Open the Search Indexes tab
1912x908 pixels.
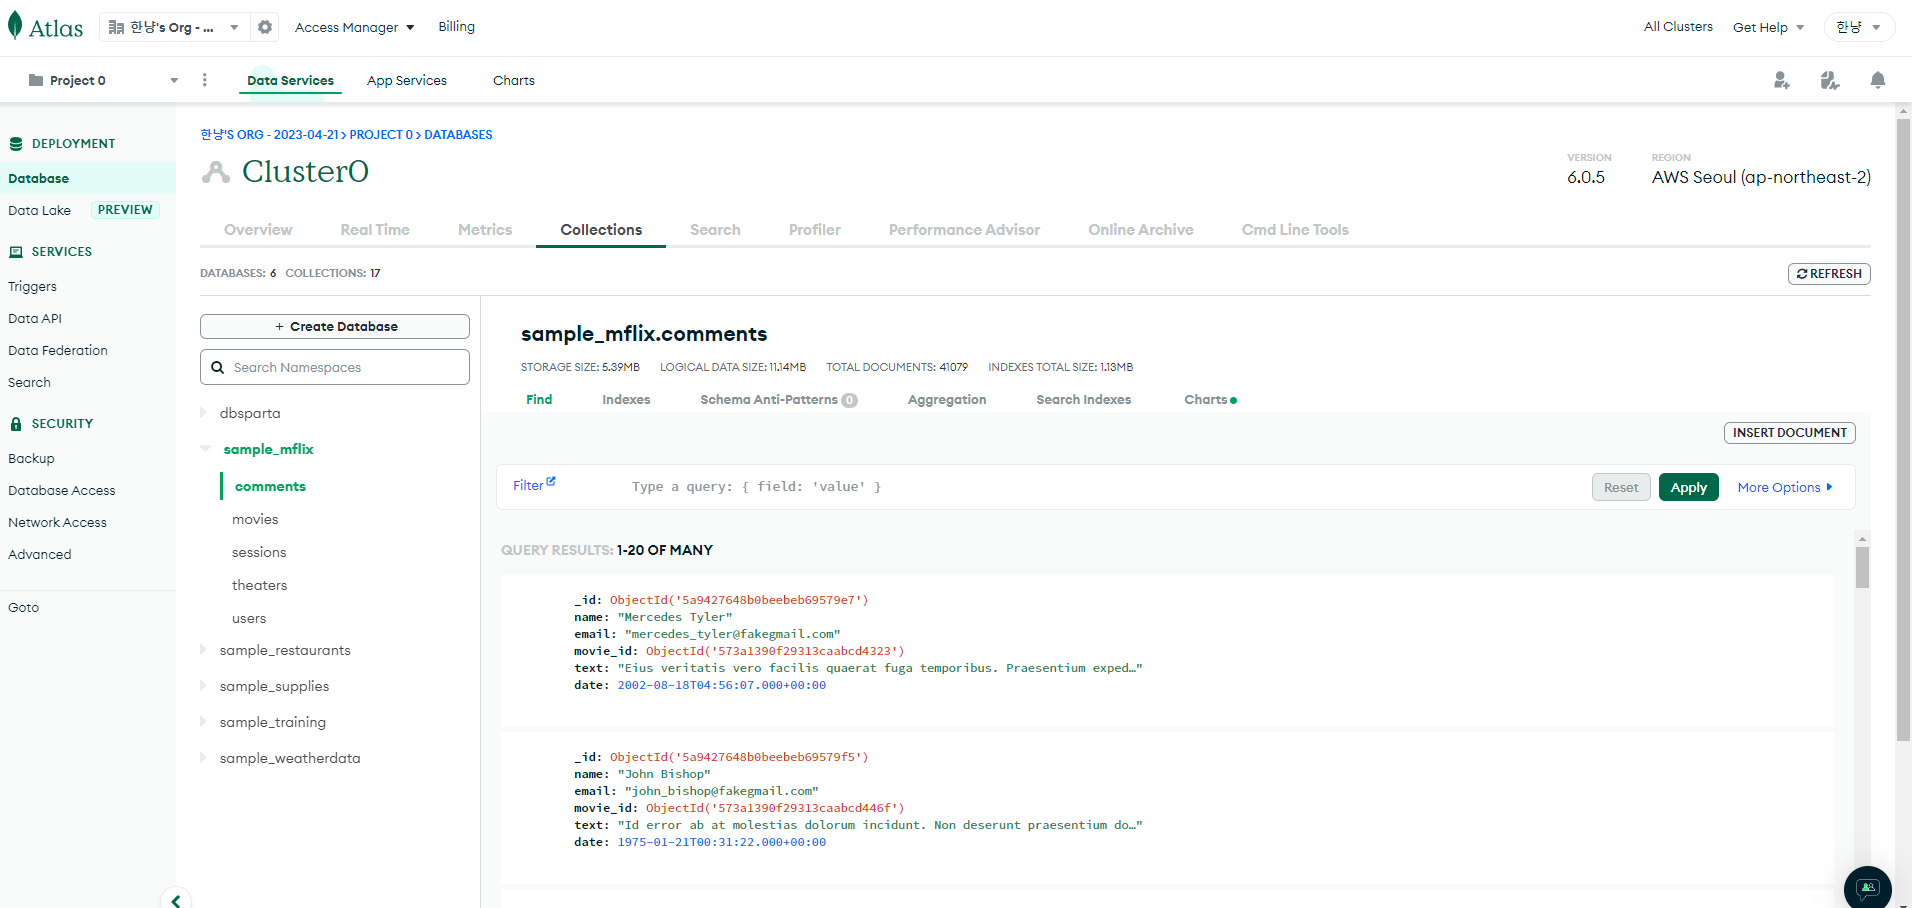click(1084, 400)
